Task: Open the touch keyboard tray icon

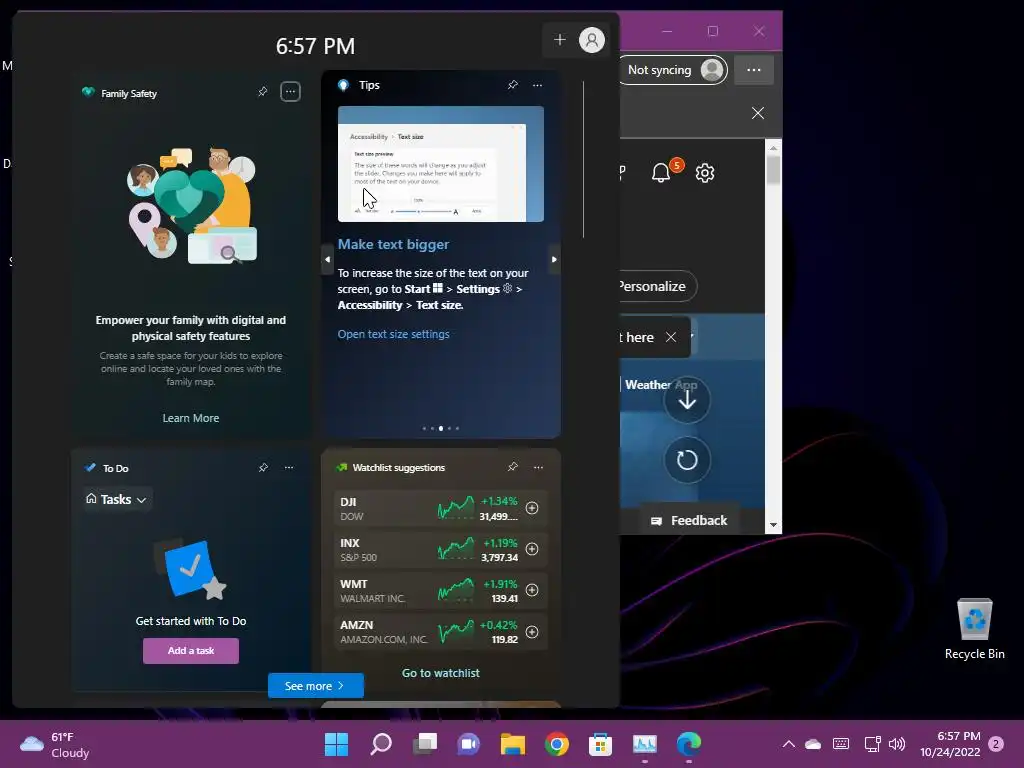Action: click(x=841, y=744)
